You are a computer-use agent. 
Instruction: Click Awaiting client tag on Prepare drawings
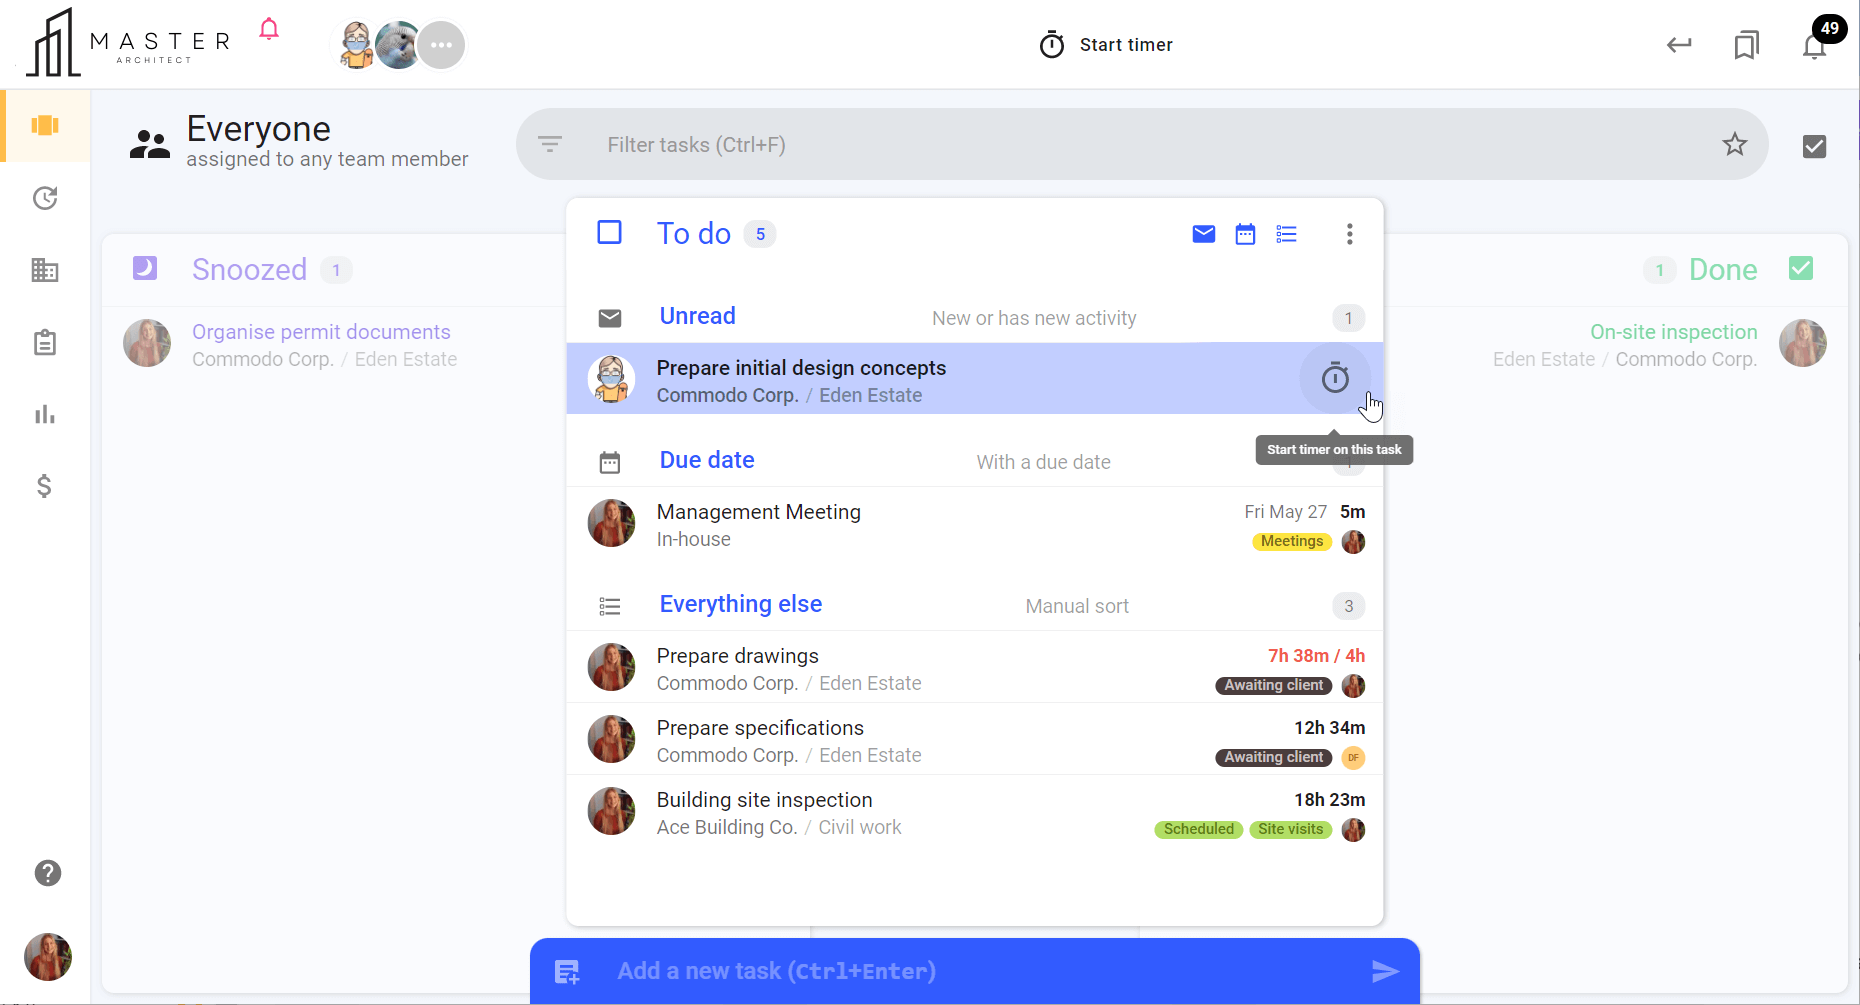[x=1273, y=685]
